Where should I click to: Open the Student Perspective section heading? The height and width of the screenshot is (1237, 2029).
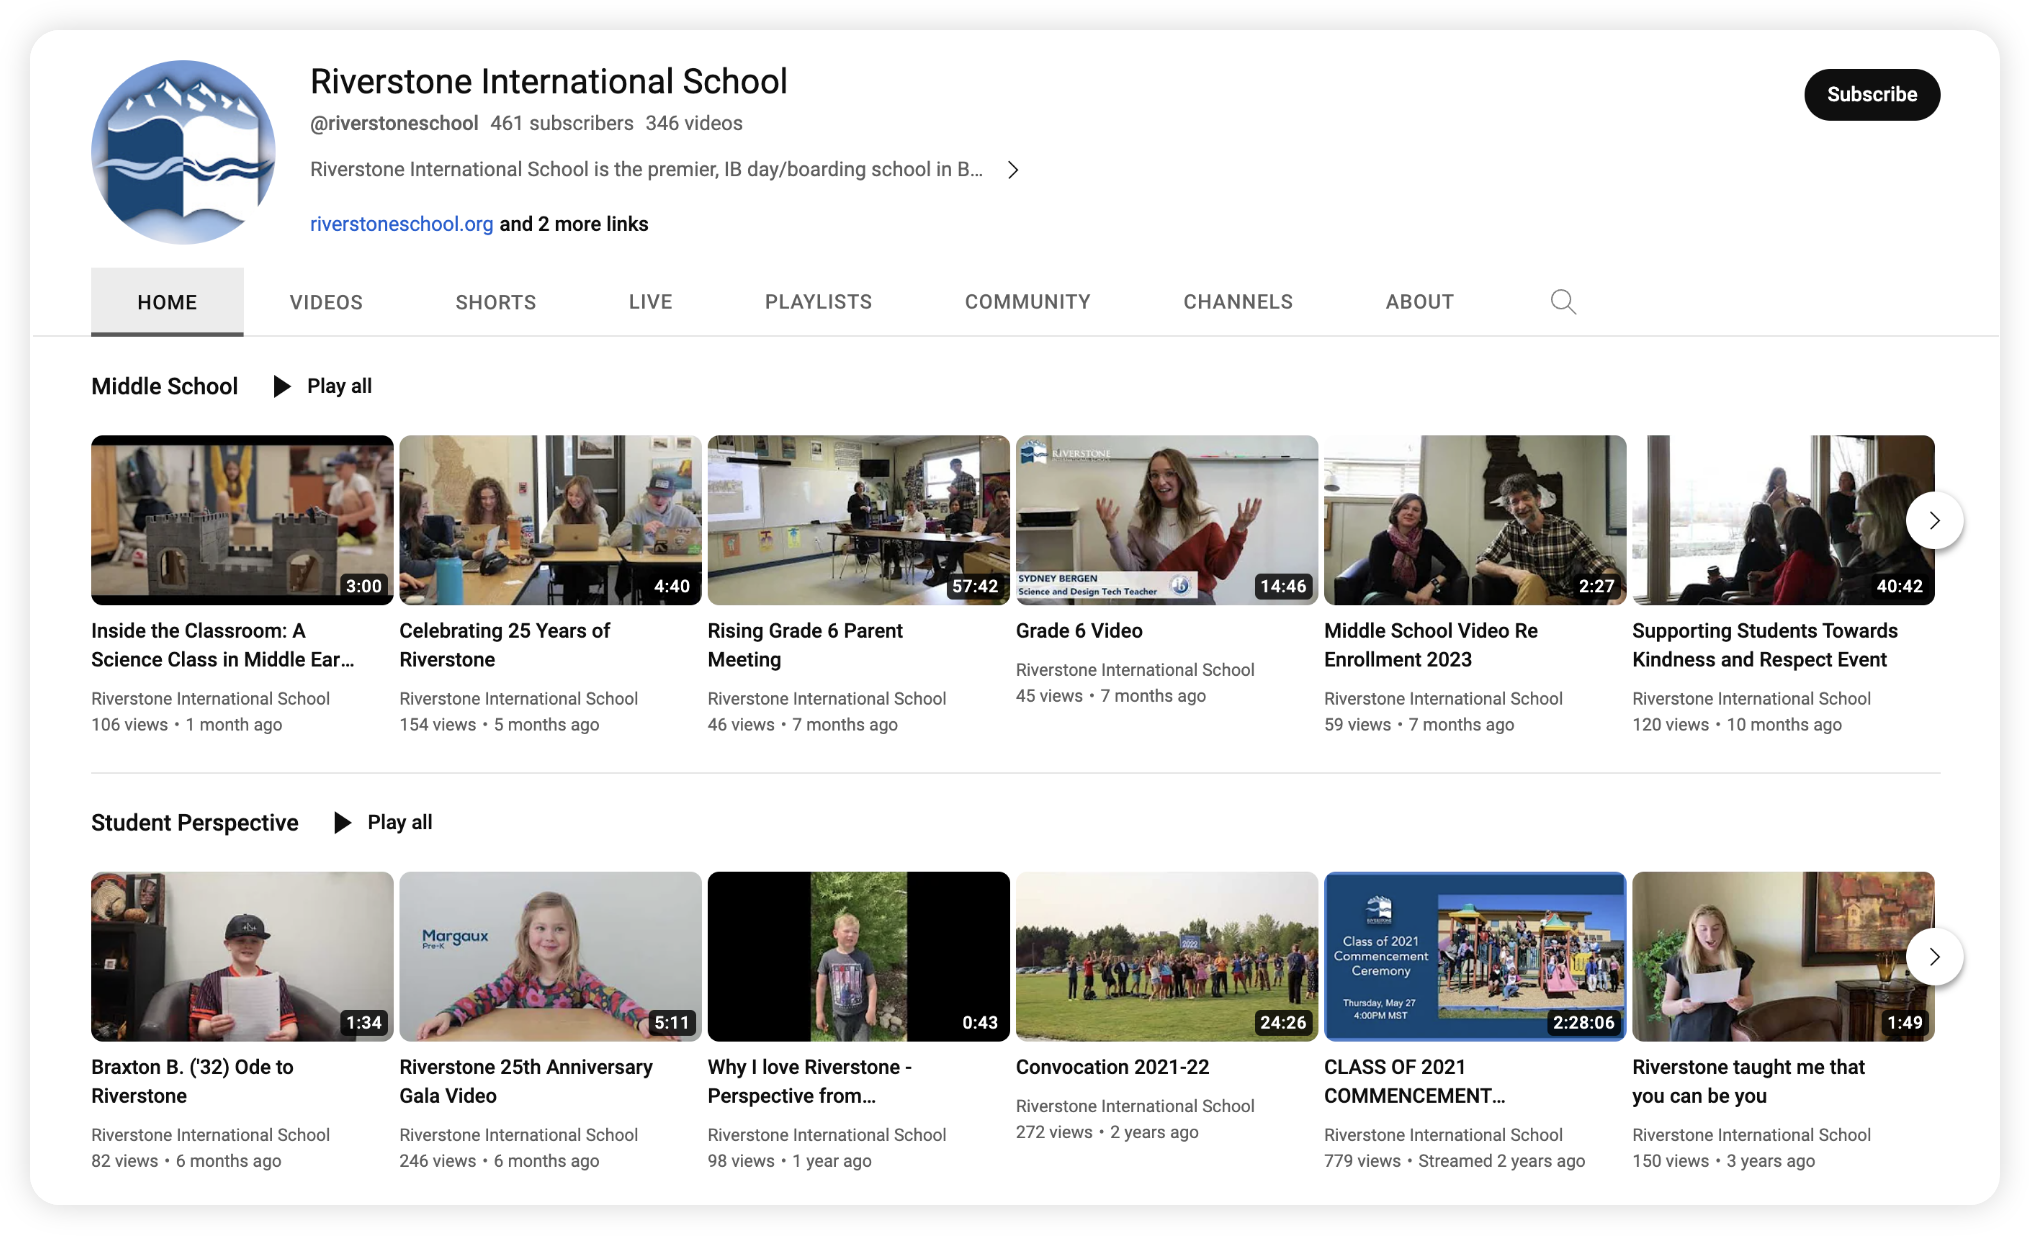click(195, 822)
